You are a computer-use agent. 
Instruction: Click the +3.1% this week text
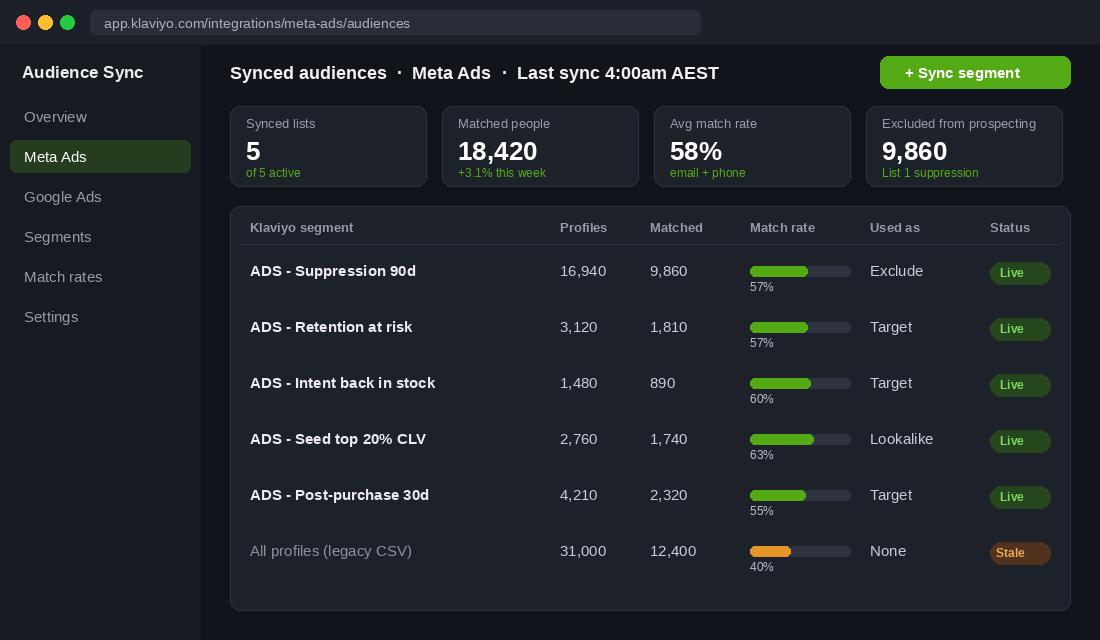502,173
